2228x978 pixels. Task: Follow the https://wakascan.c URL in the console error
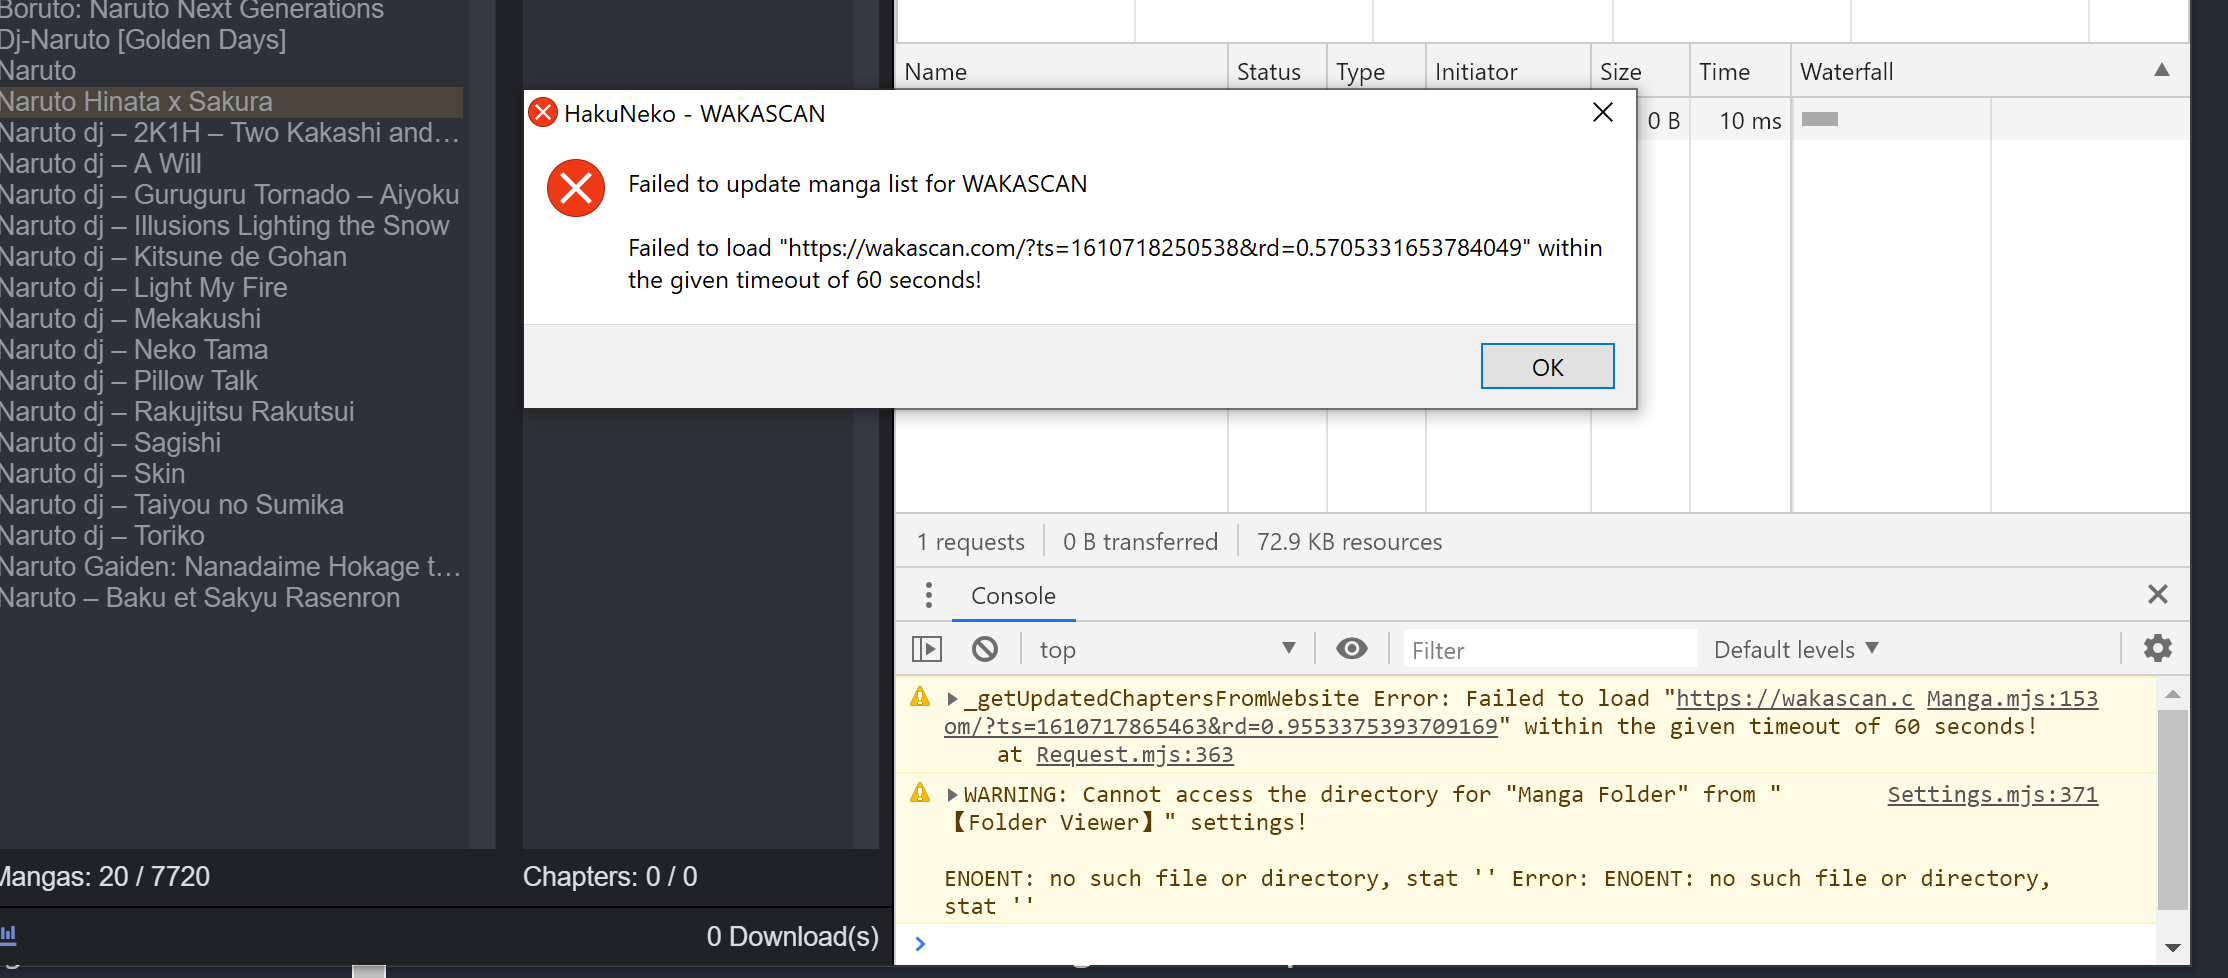click(1795, 698)
